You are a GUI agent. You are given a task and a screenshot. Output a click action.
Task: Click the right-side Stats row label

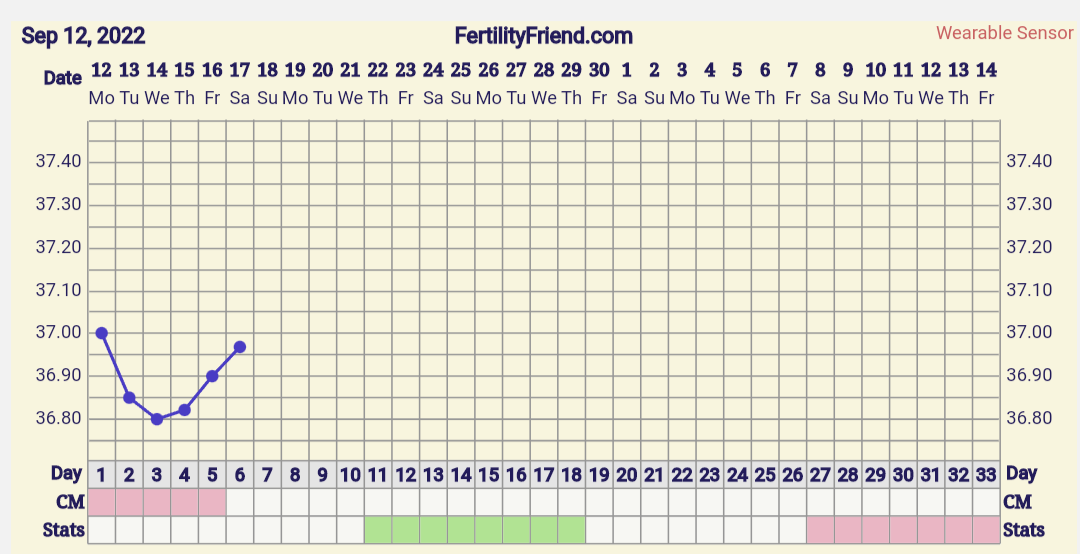pos(1024,530)
